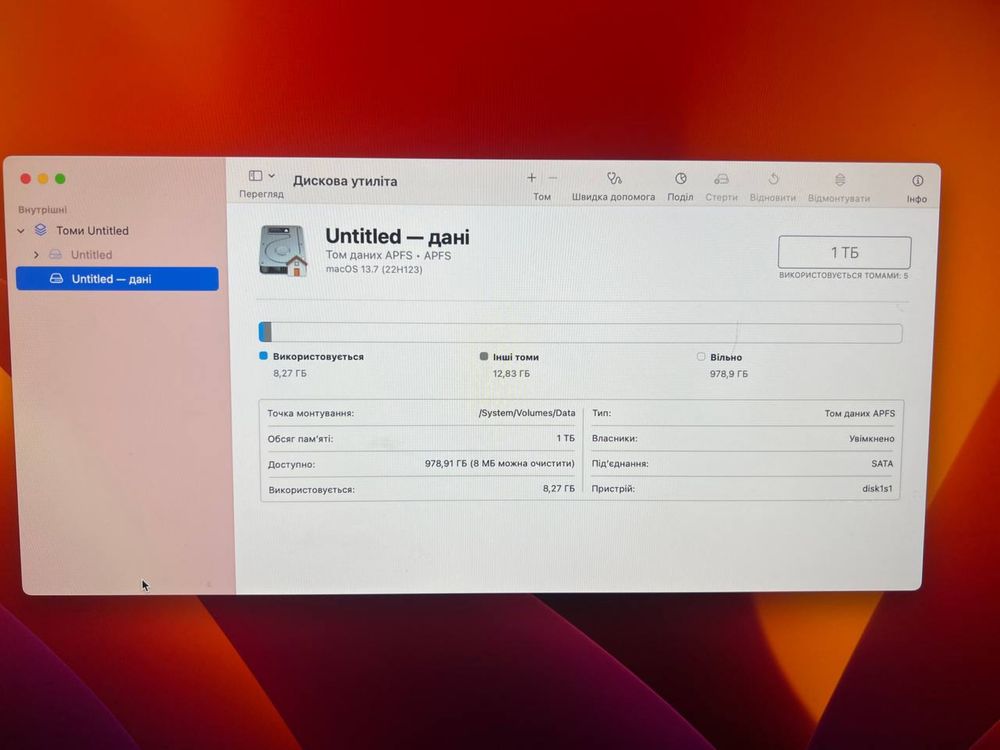
Task: Click the disk1s1 device value
Action: (x=877, y=489)
